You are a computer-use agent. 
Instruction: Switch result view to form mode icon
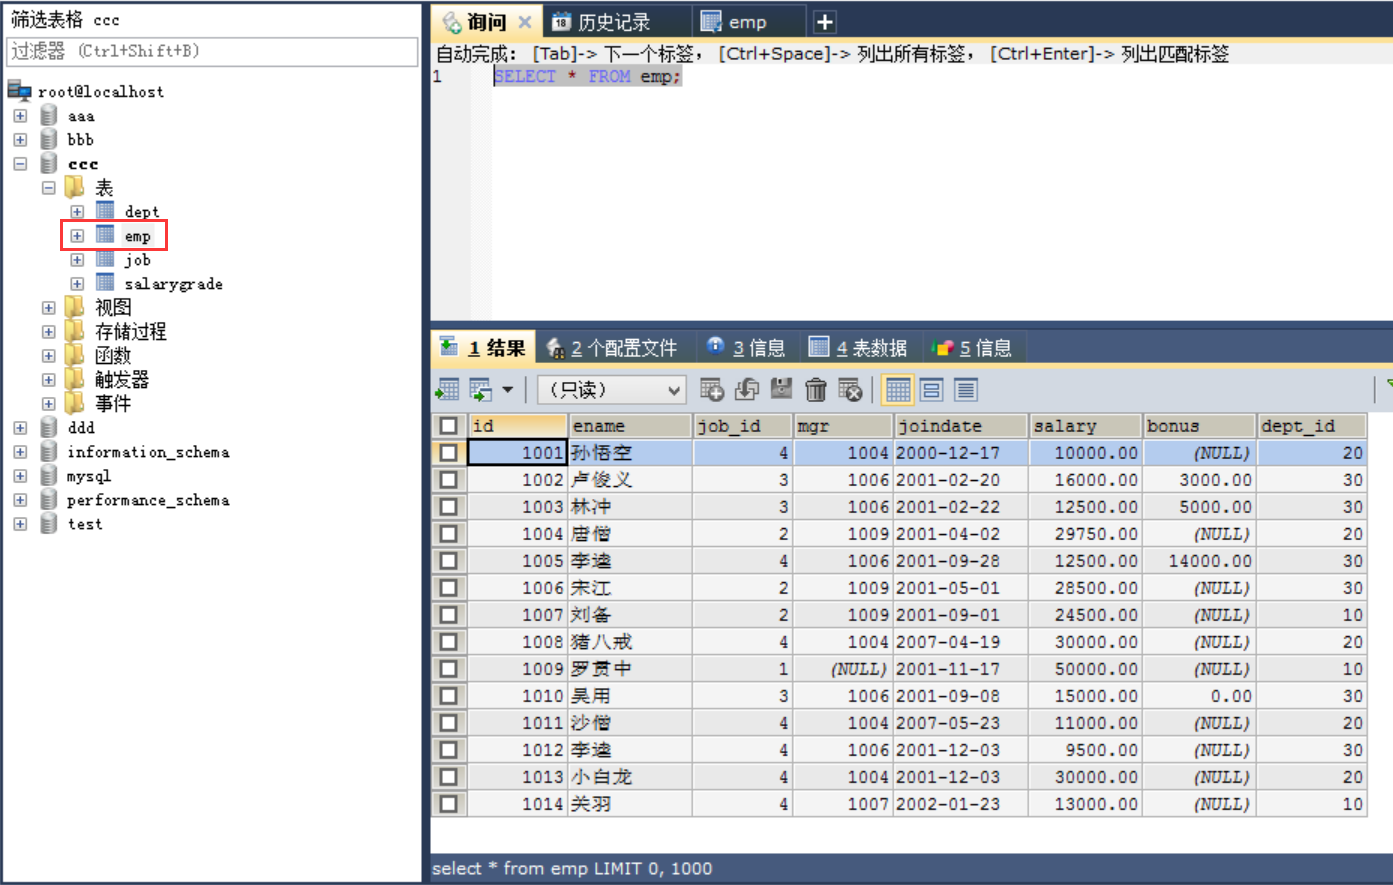[x=922, y=390]
